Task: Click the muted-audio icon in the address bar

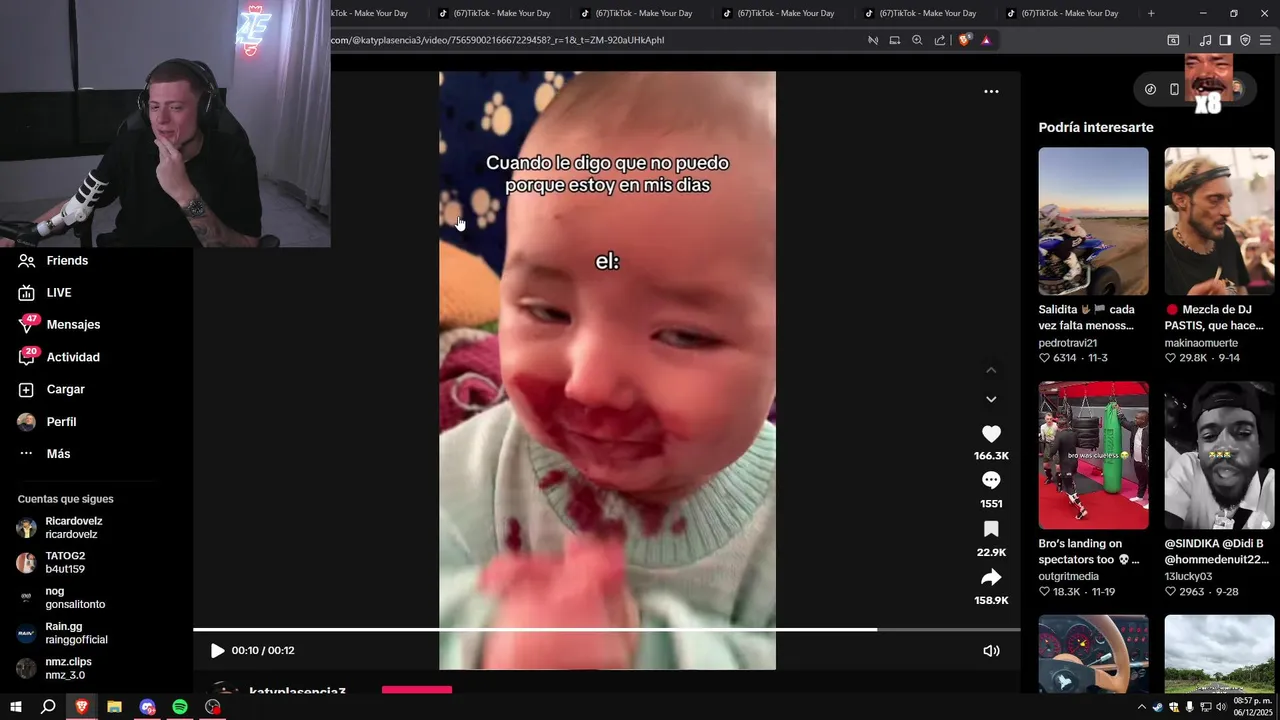Action: pos(873,40)
